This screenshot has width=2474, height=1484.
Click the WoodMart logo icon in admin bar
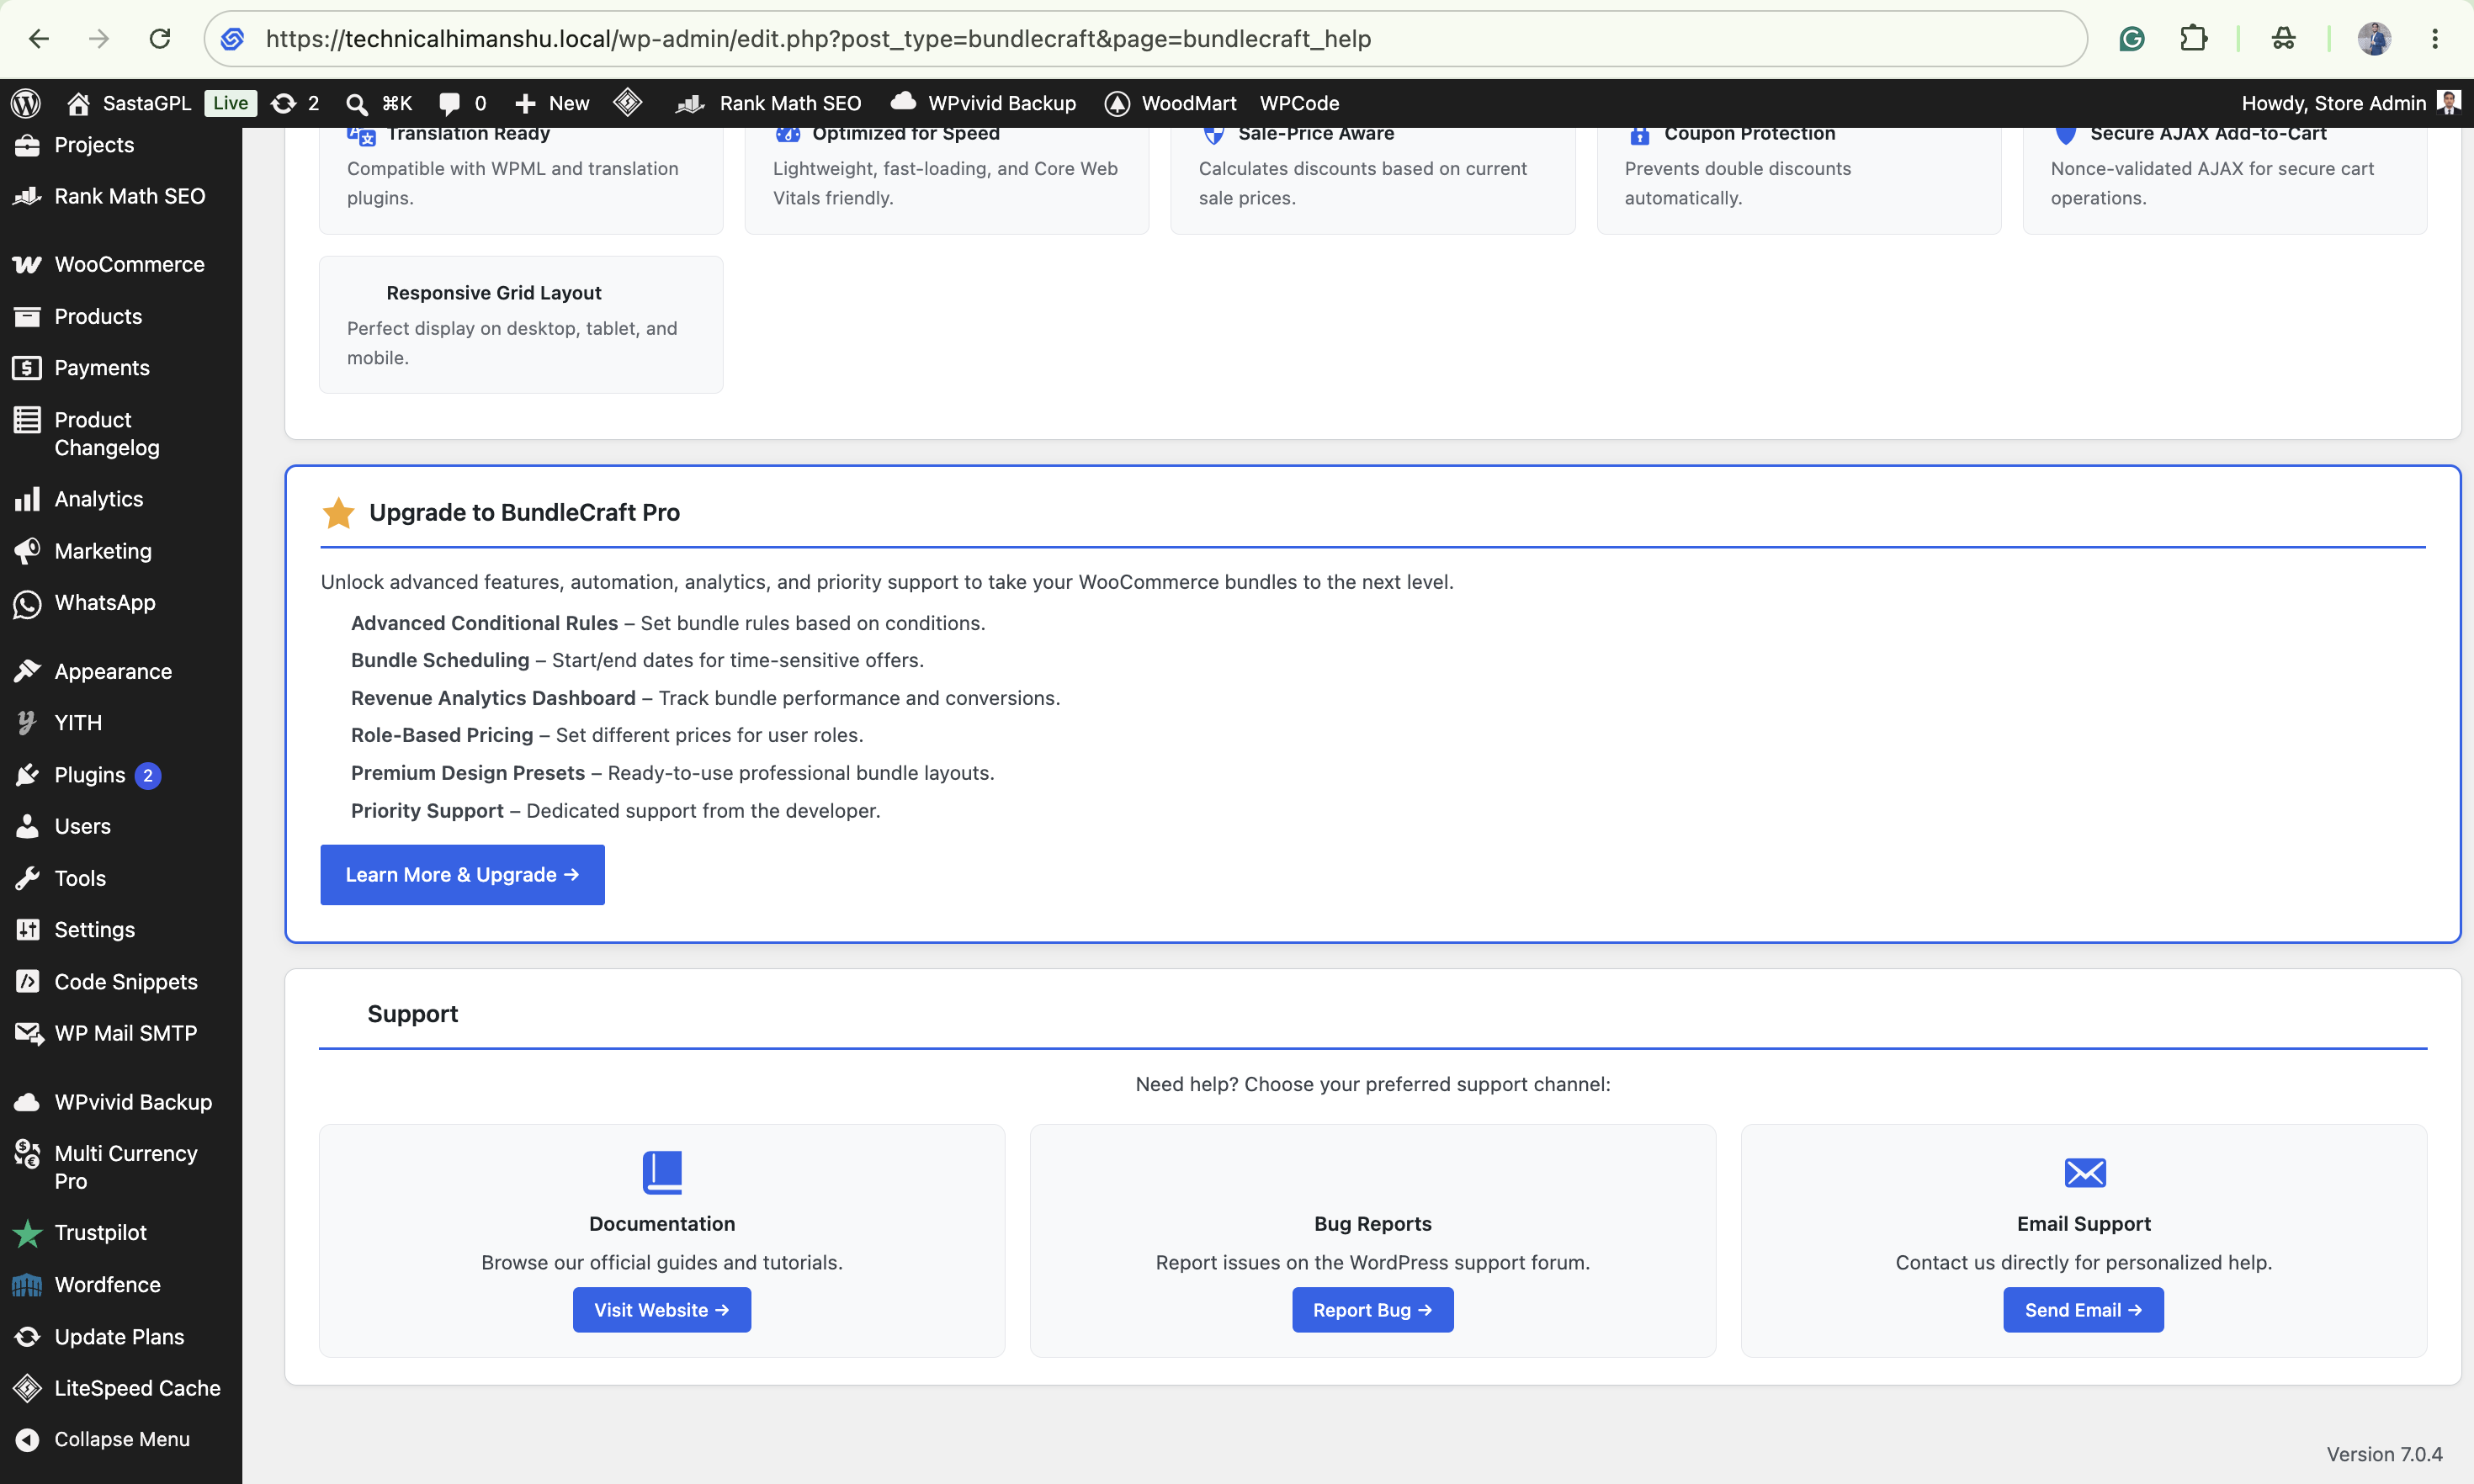[x=1117, y=103]
